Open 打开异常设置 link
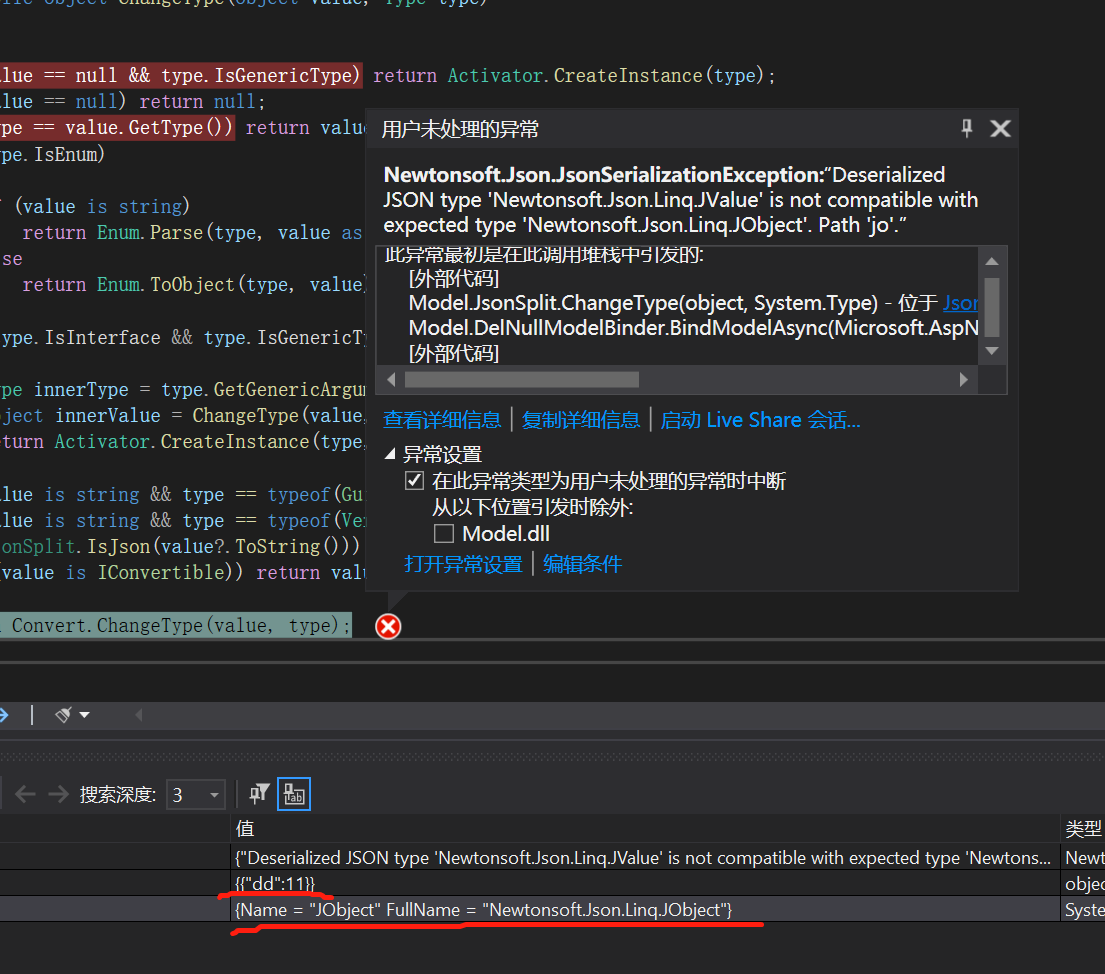Viewport: 1105px width, 974px height. pyautogui.click(x=463, y=564)
